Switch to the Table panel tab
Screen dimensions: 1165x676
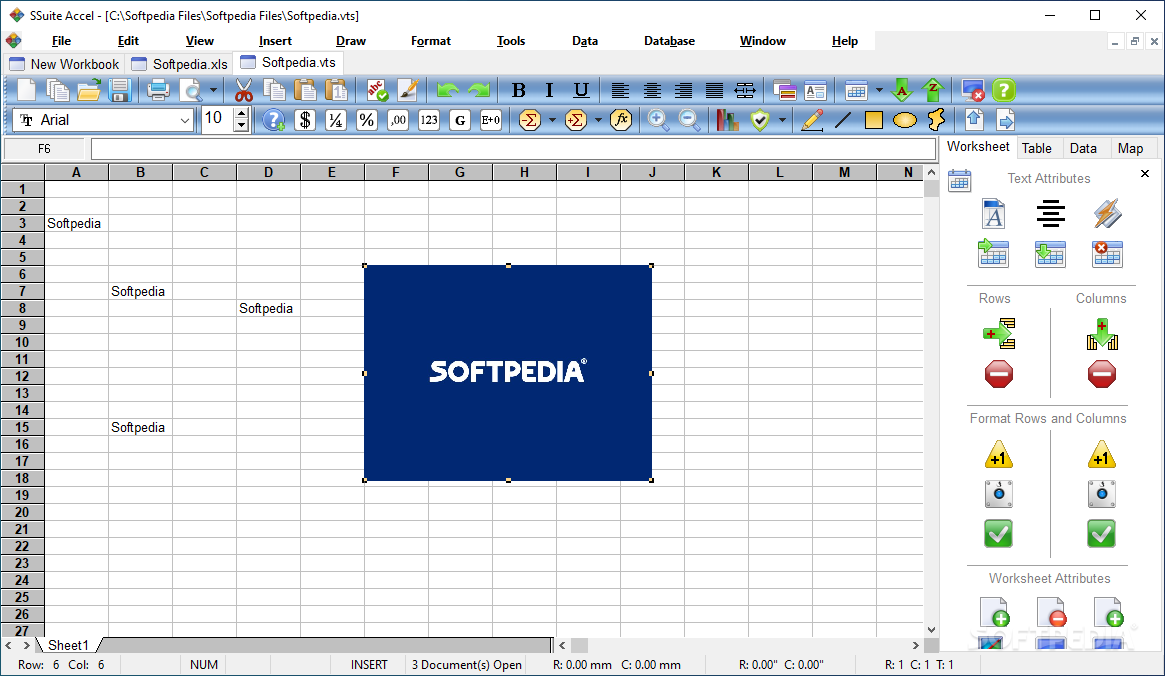click(x=1036, y=148)
